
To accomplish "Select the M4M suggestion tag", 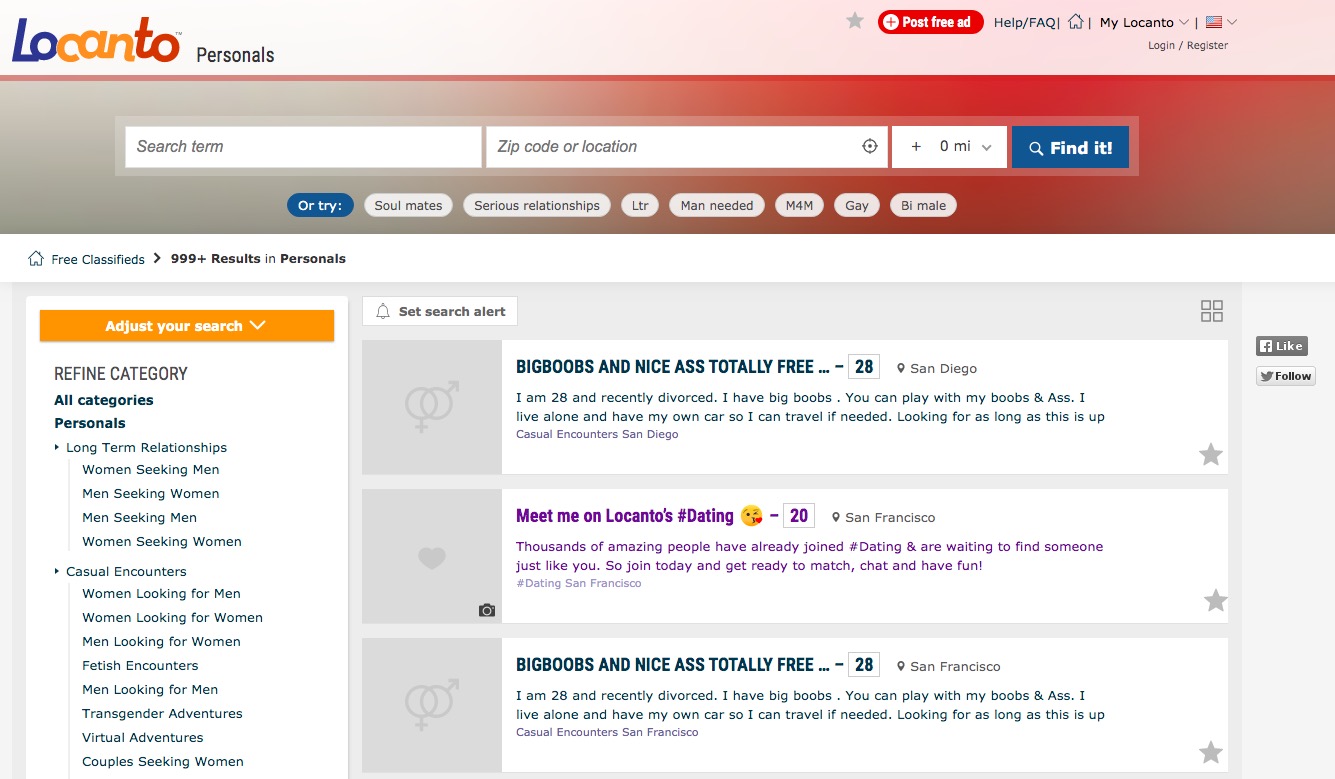I will (799, 205).
